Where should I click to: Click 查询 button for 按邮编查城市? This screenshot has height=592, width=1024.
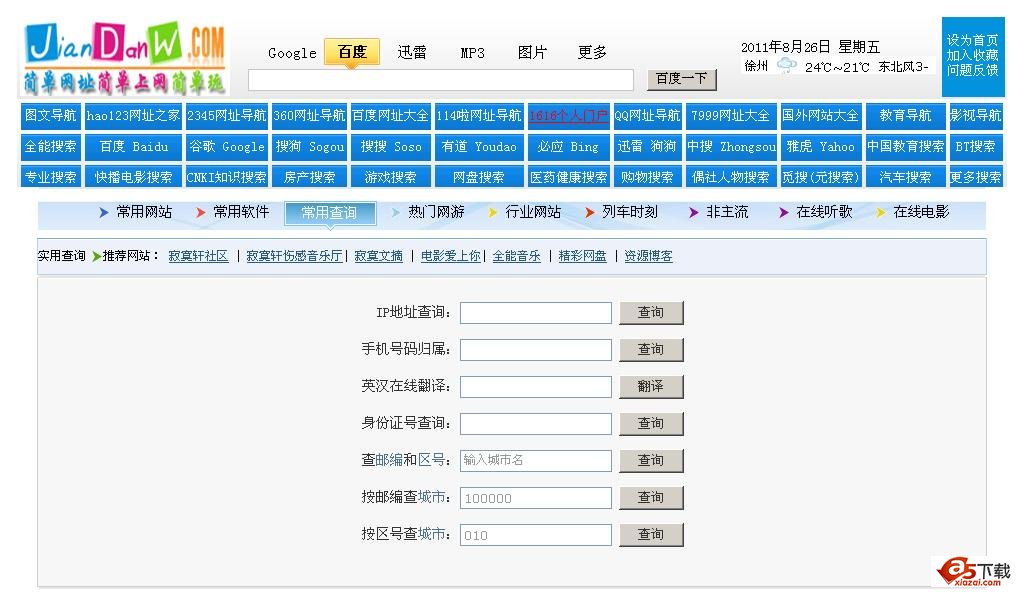pyautogui.click(x=651, y=498)
